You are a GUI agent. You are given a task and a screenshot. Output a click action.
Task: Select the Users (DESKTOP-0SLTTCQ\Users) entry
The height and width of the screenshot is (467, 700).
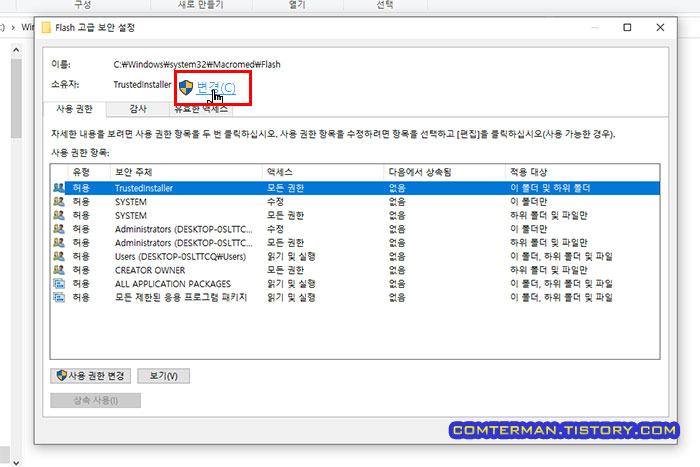(x=355, y=257)
